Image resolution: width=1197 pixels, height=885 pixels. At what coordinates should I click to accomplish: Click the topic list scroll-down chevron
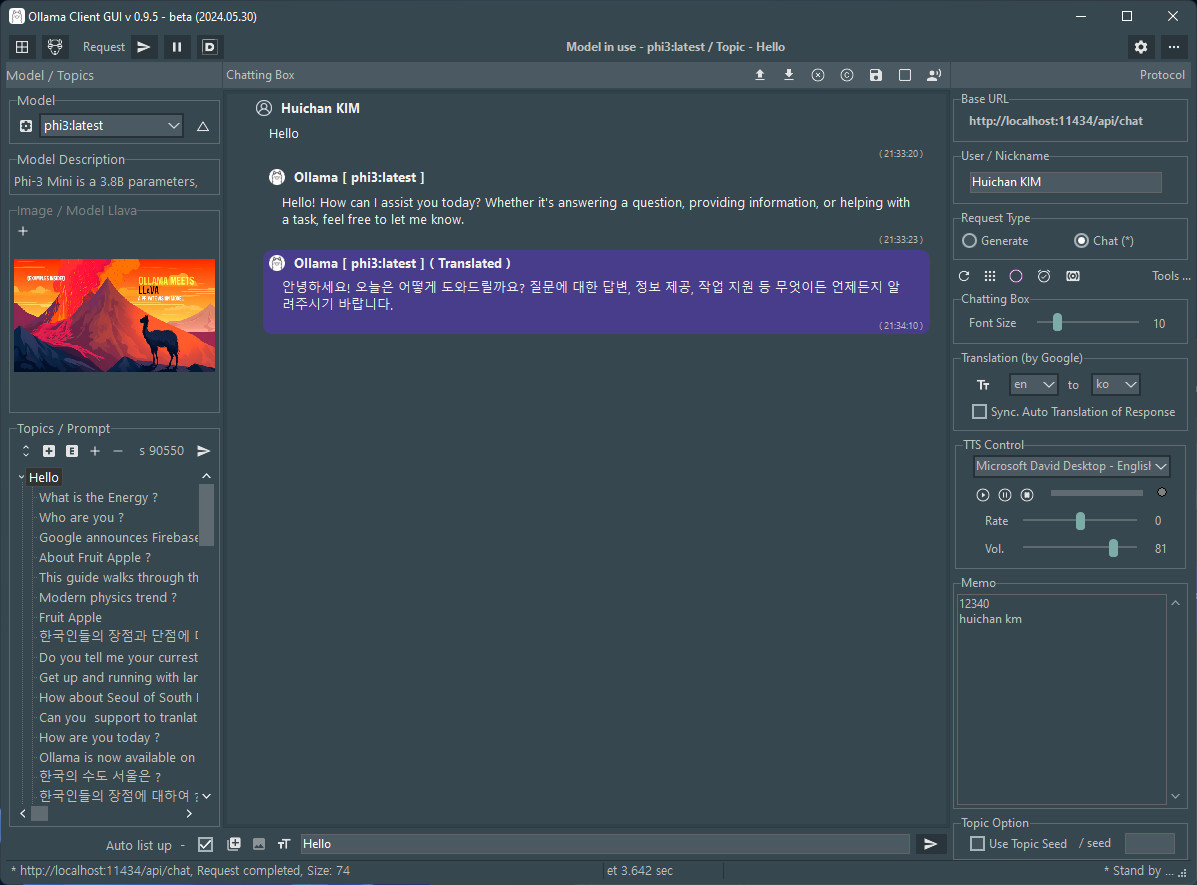tap(206, 796)
